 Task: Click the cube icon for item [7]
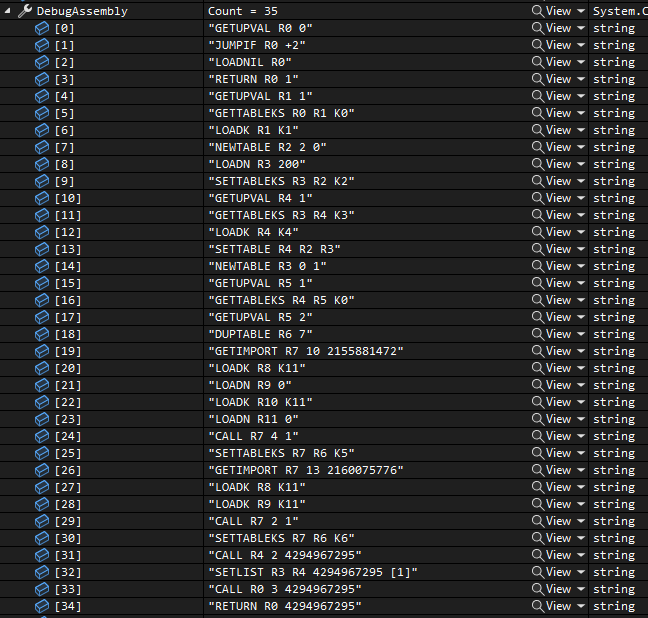pos(42,147)
